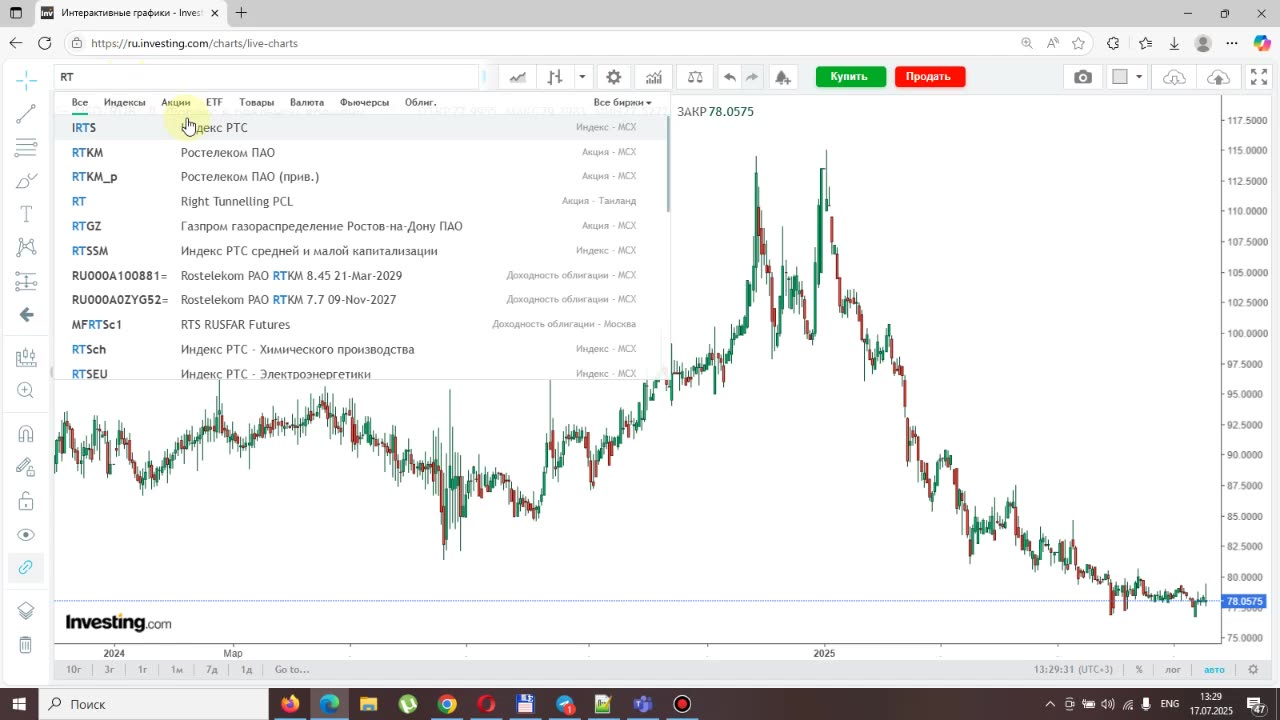
Task: Load chart layout from cloud
Action: point(1174,77)
